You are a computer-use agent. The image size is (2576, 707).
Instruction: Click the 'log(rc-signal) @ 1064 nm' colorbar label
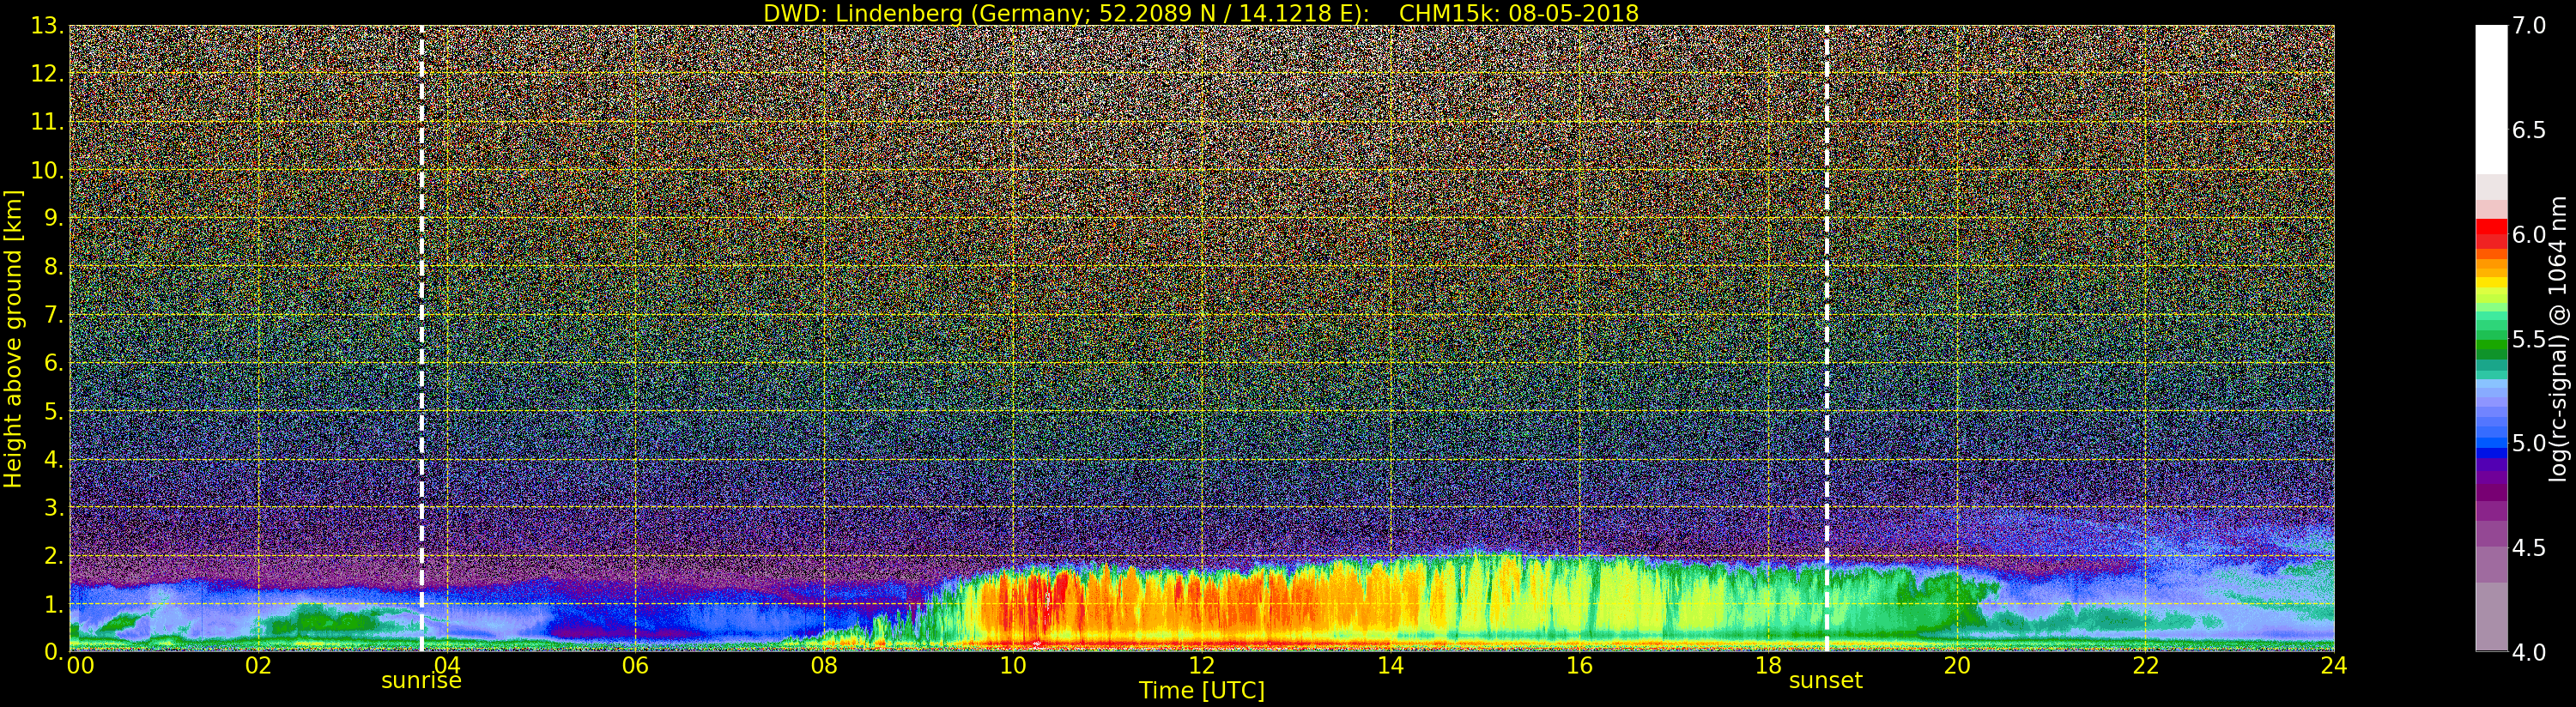[2557, 339]
